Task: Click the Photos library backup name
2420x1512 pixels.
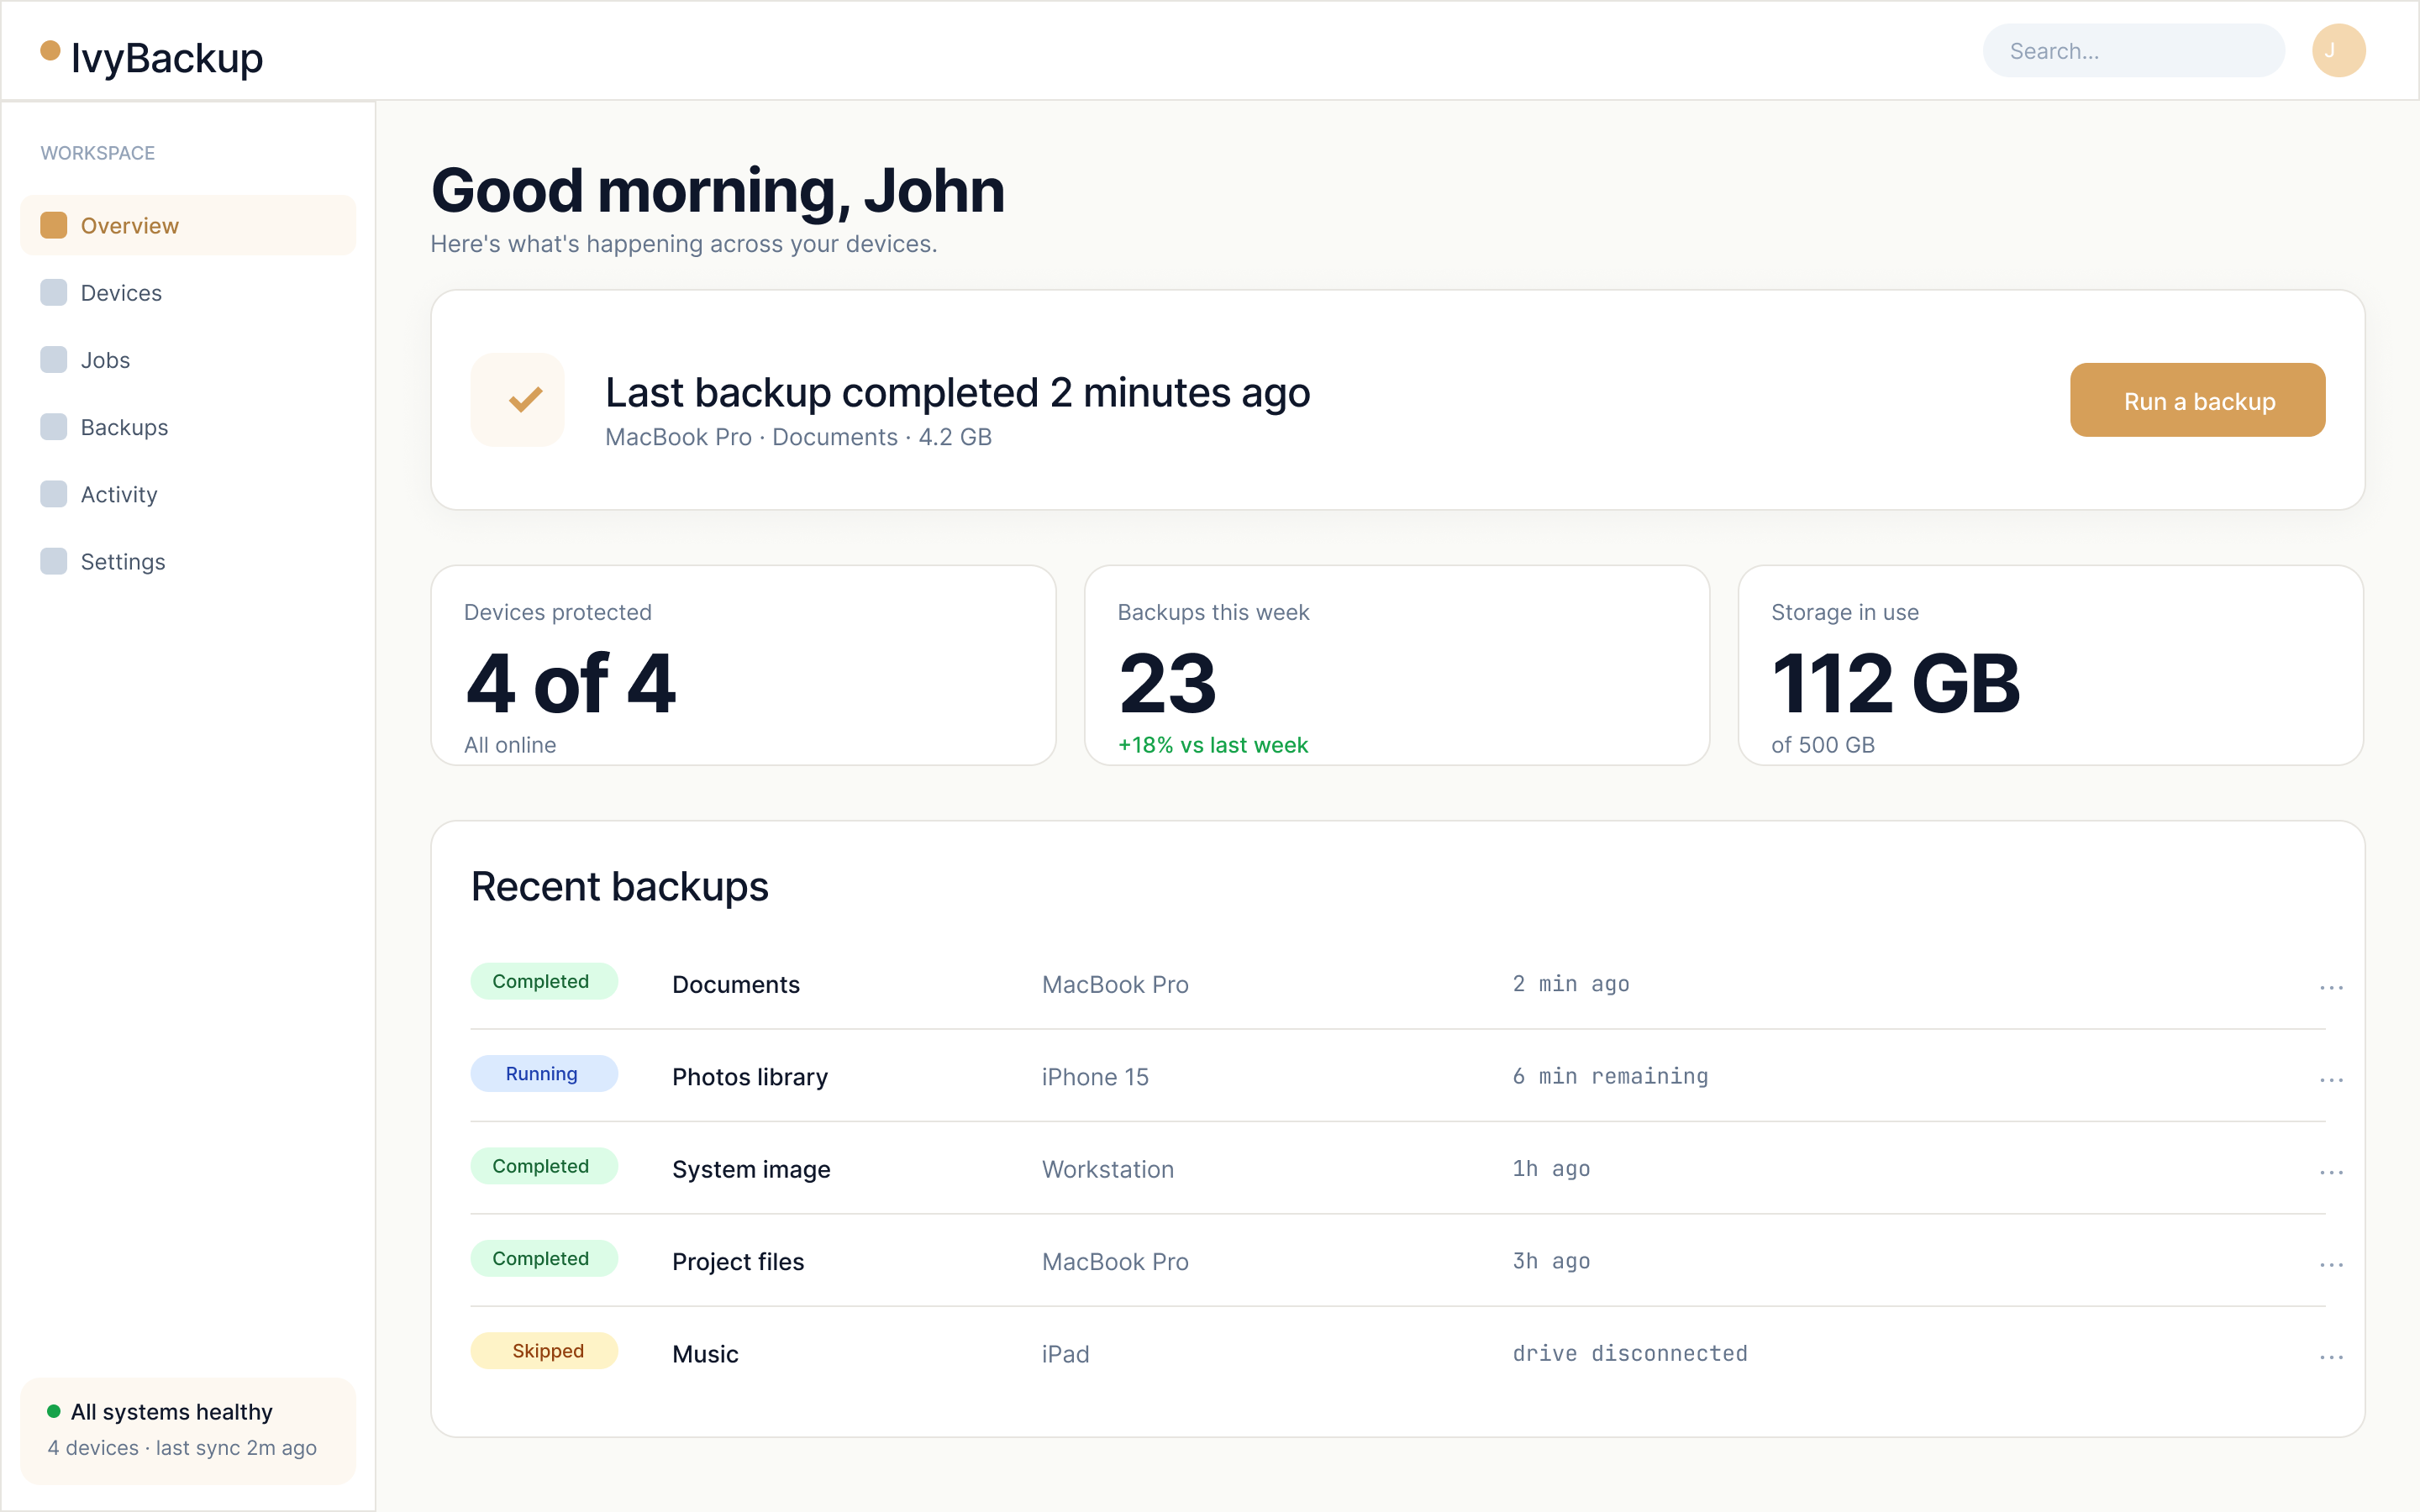Action: 750,1077
